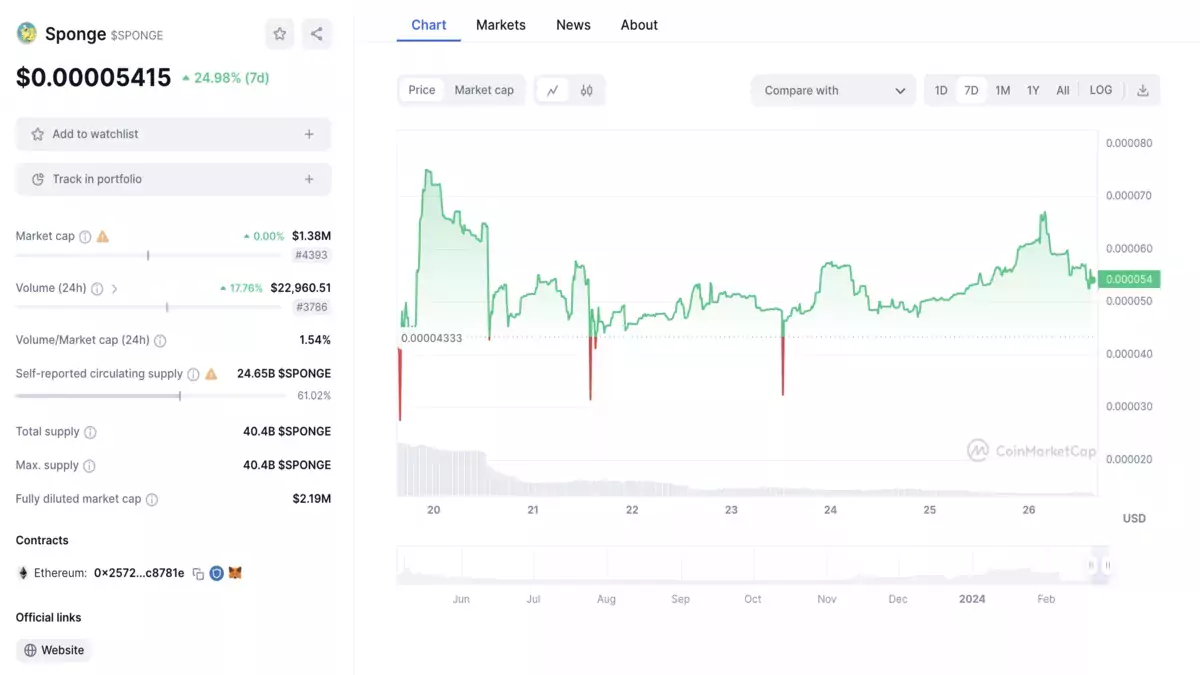Expand Volume (24h) chevron arrow
The width and height of the screenshot is (1200, 675).
coord(114,289)
